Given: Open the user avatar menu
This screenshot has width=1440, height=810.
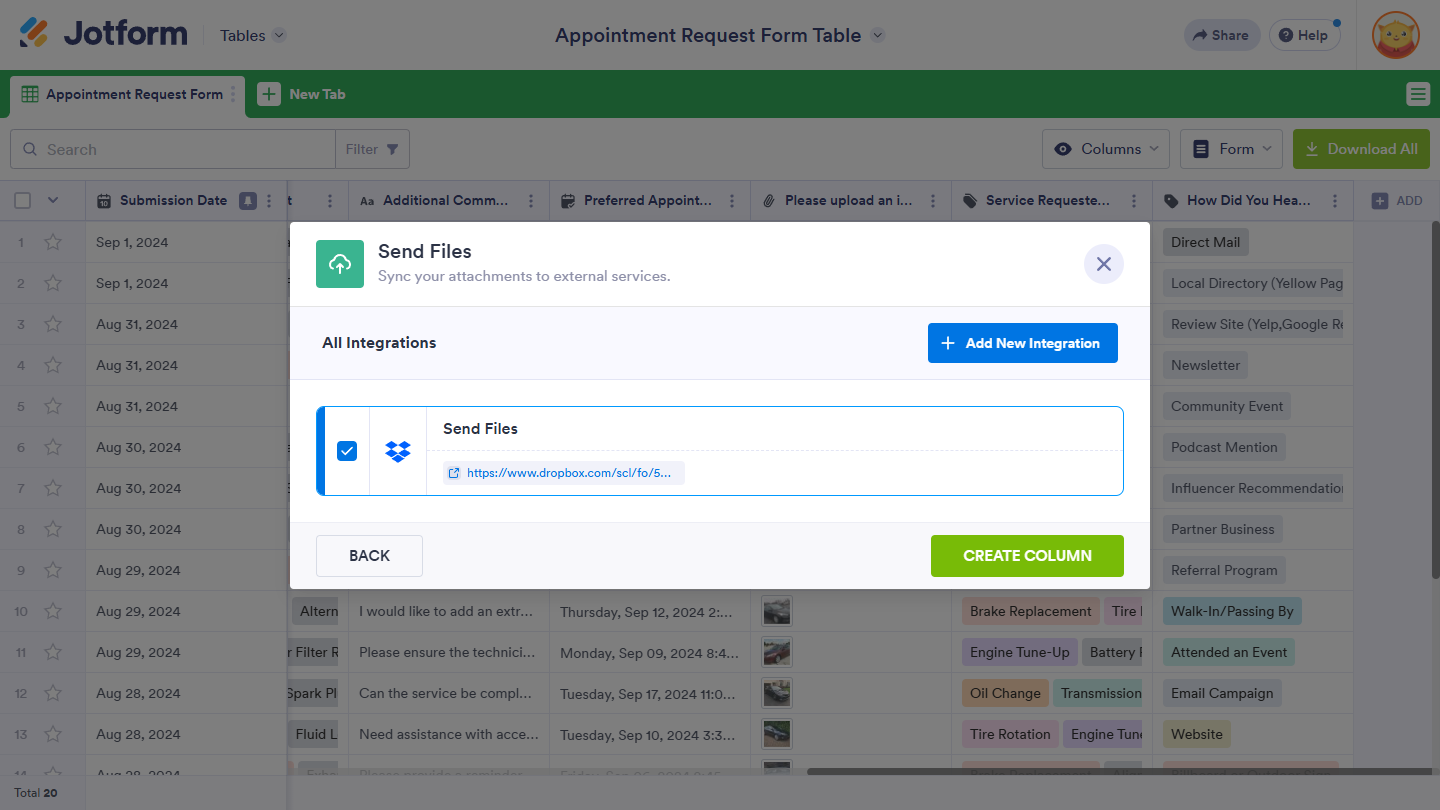Looking at the screenshot, I should (x=1395, y=35).
